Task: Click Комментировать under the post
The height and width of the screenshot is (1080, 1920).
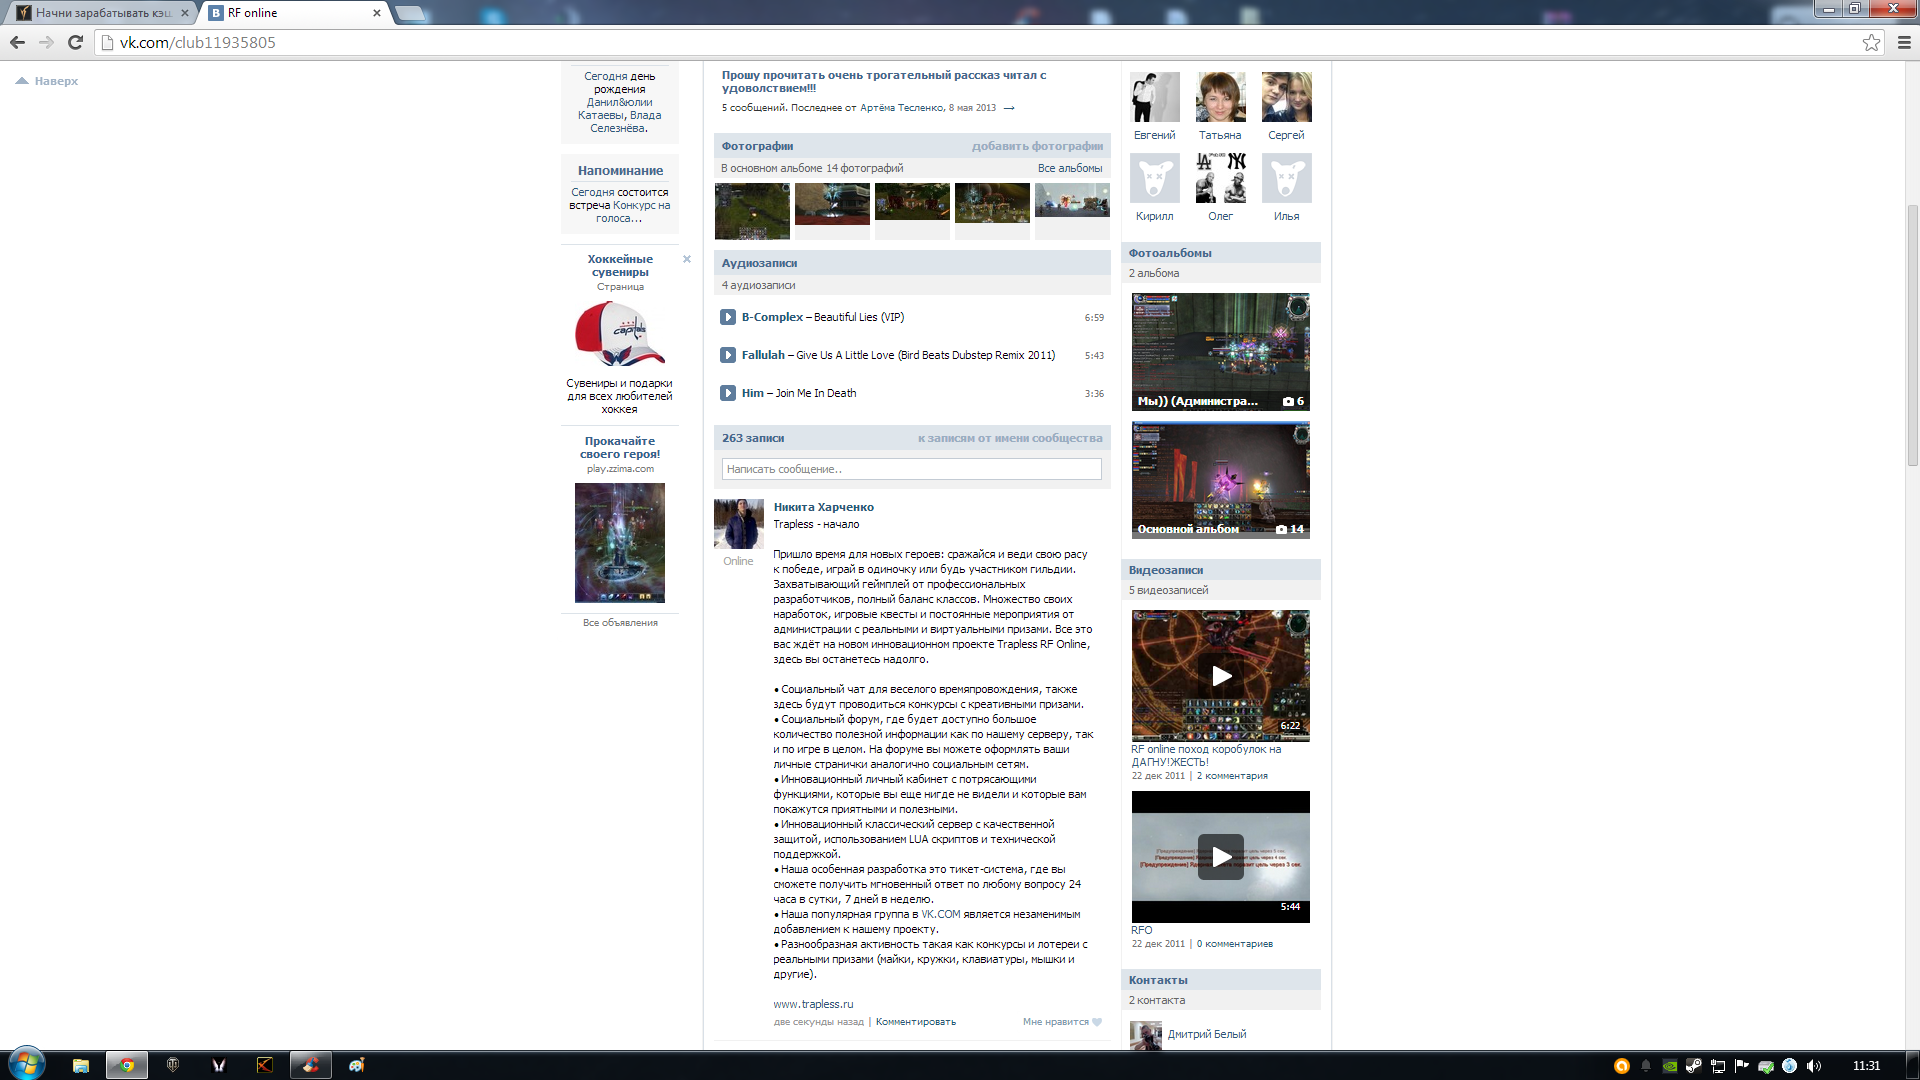Action: 915,1022
